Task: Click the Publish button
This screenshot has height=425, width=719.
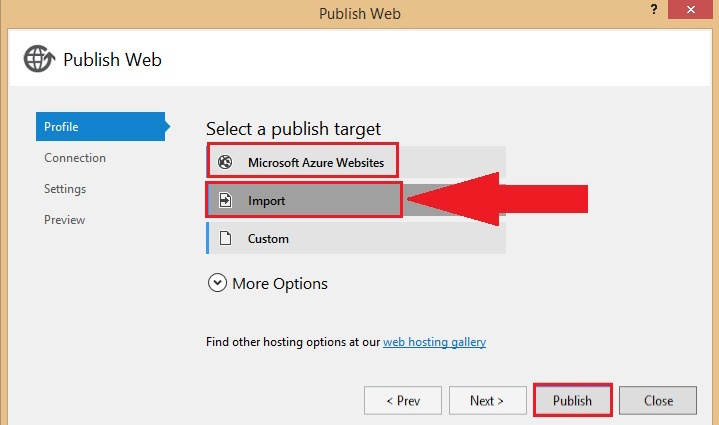Action: [x=573, y=401]
